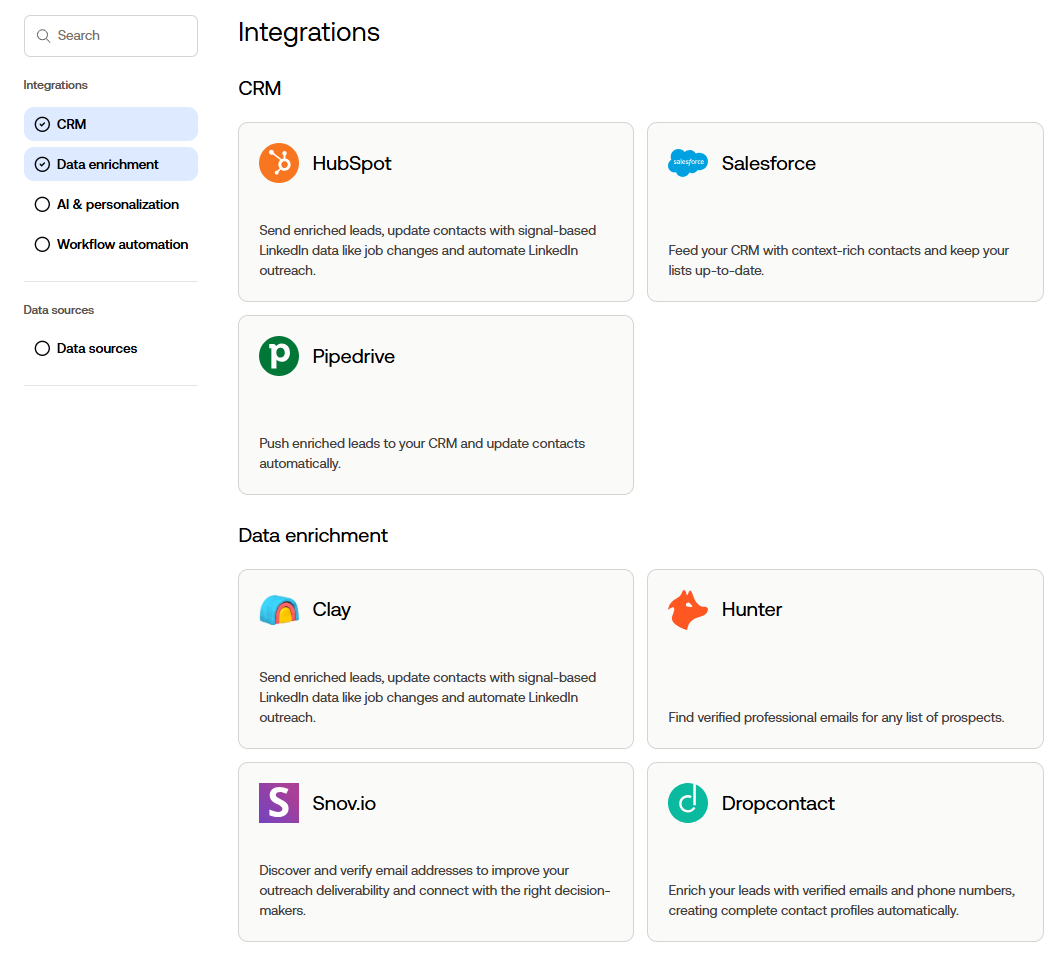Open the Salesforce integration title
Screen dimensions: 1061x960
coord(769,163)
